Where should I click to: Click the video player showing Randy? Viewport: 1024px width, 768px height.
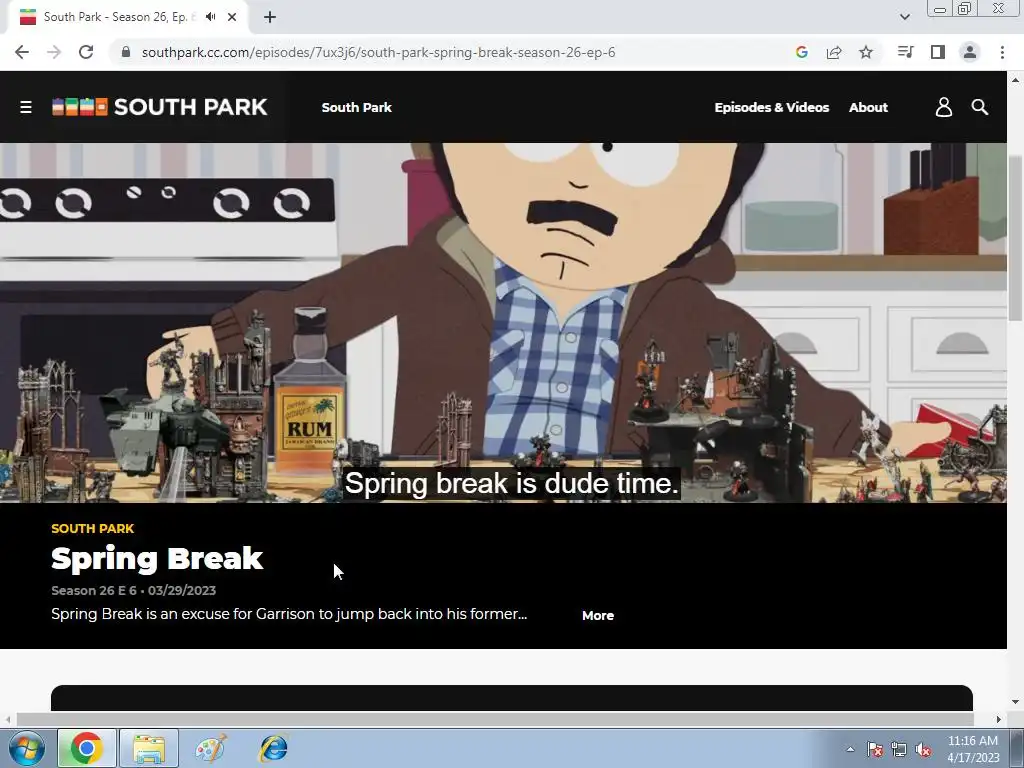pos(503,323)
